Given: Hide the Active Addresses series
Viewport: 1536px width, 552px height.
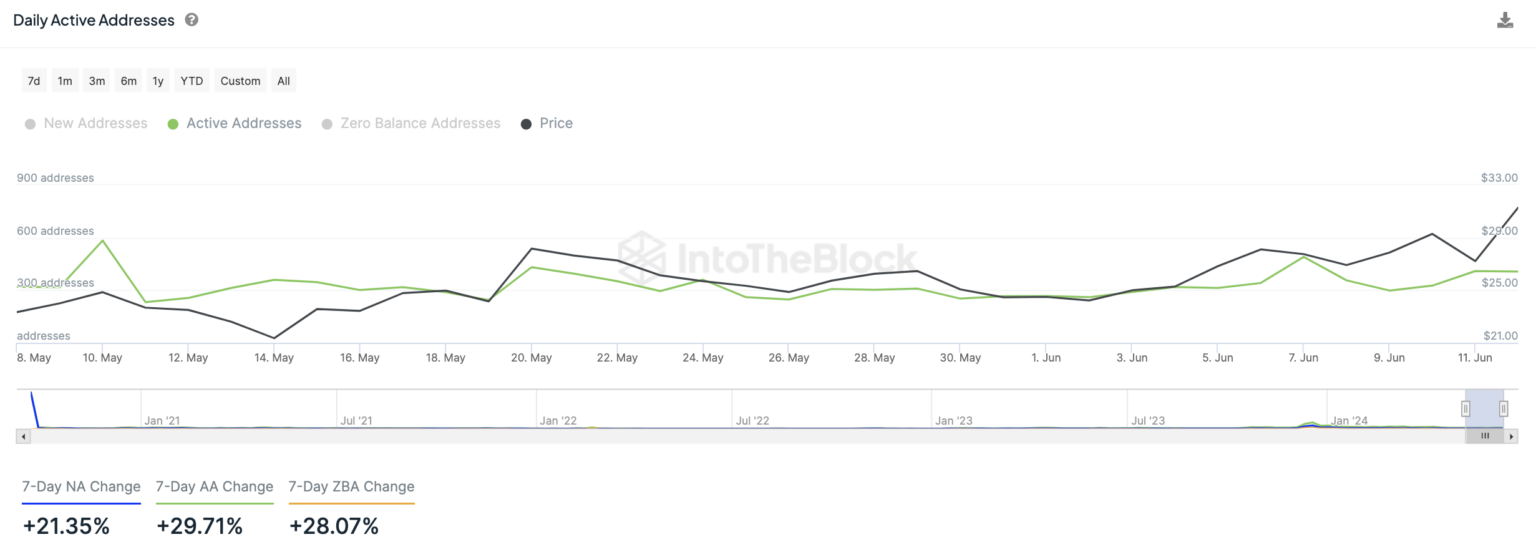Looking at the screenshot, I should (x=235, y=123).
